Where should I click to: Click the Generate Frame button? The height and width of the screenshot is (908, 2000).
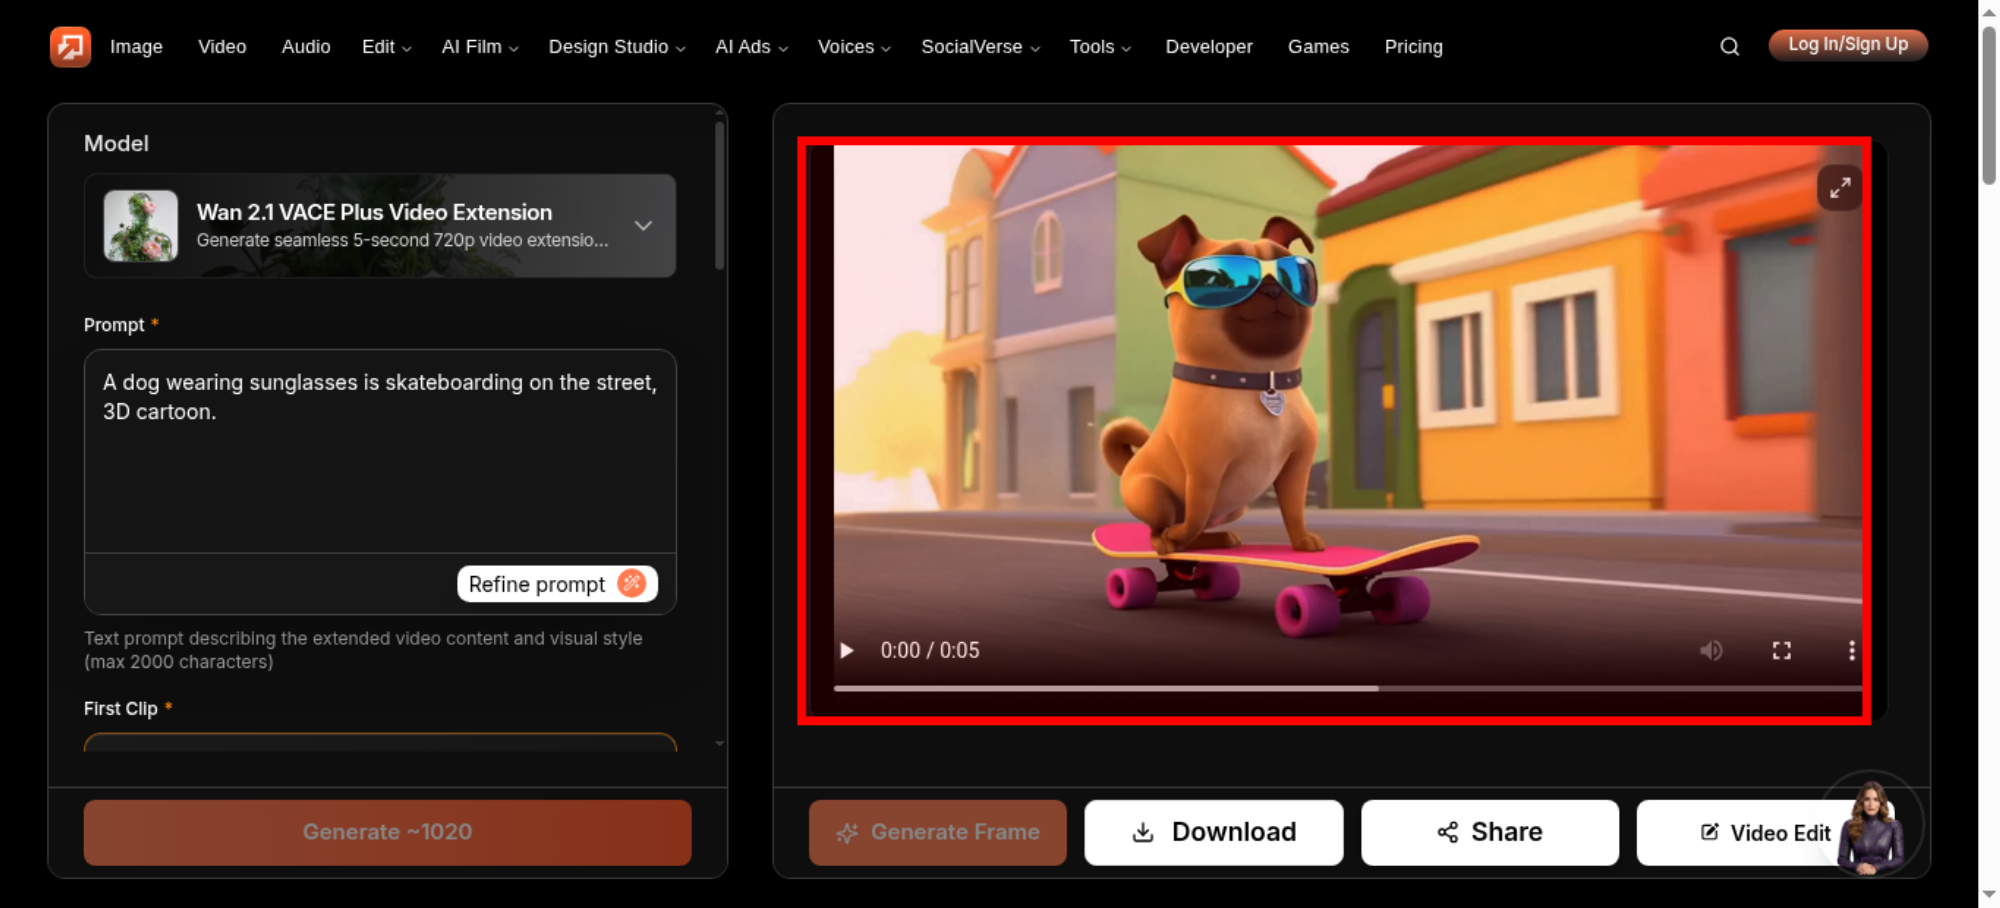(937, 832)
